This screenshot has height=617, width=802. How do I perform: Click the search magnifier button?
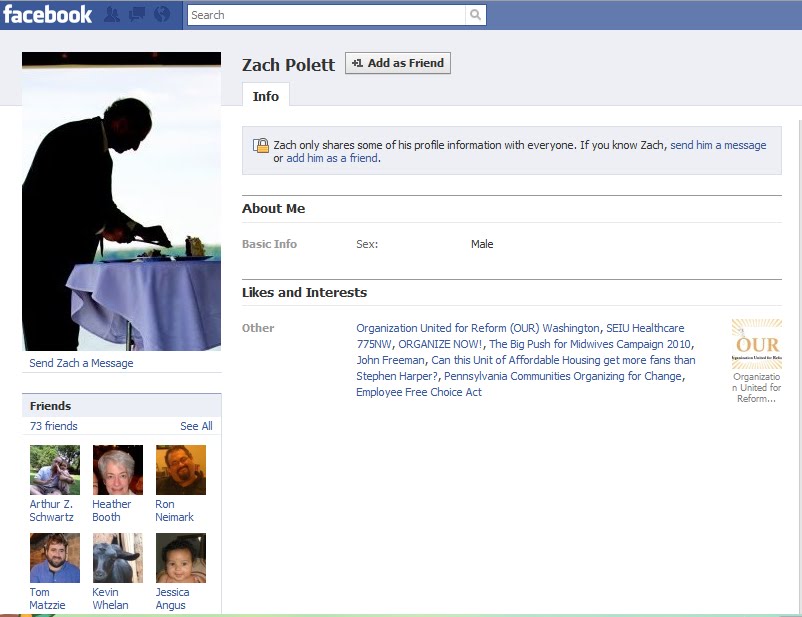tap(475, 15)
